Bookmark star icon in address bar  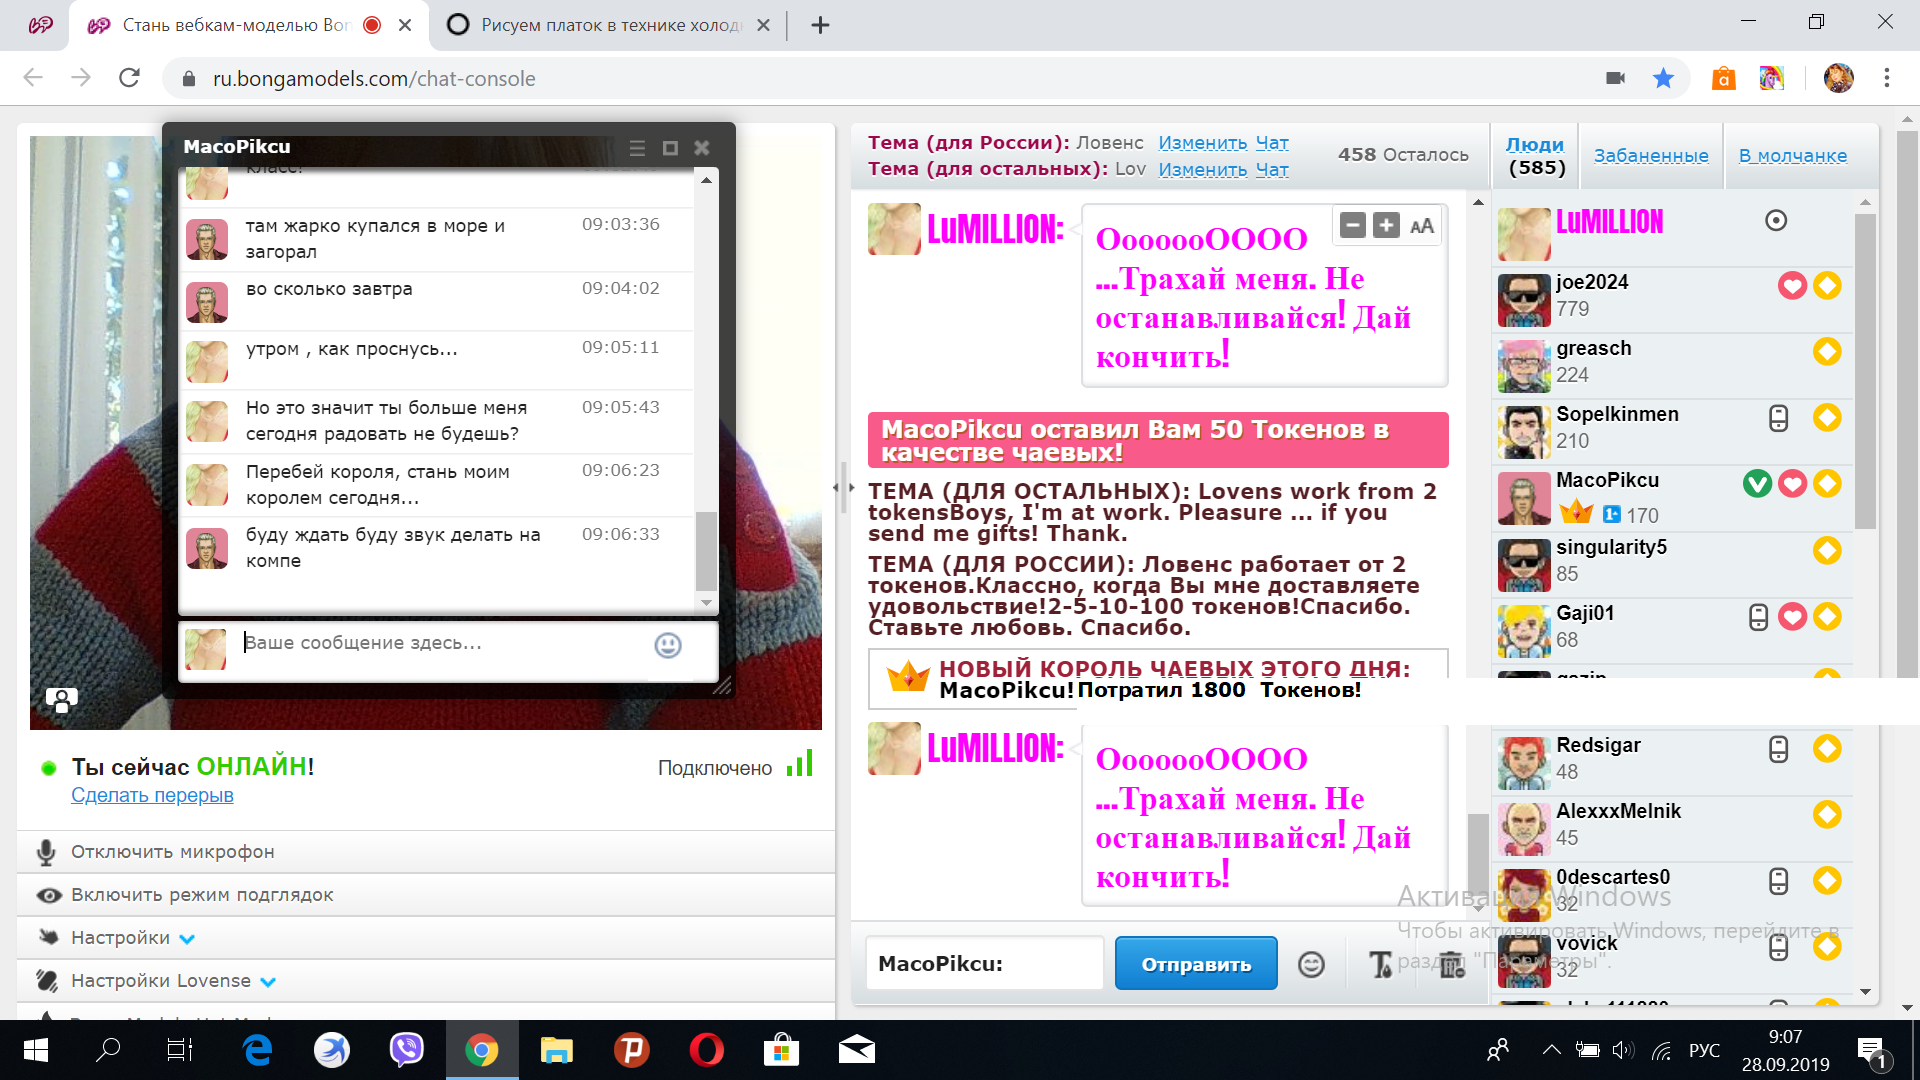pos(1663,78)
